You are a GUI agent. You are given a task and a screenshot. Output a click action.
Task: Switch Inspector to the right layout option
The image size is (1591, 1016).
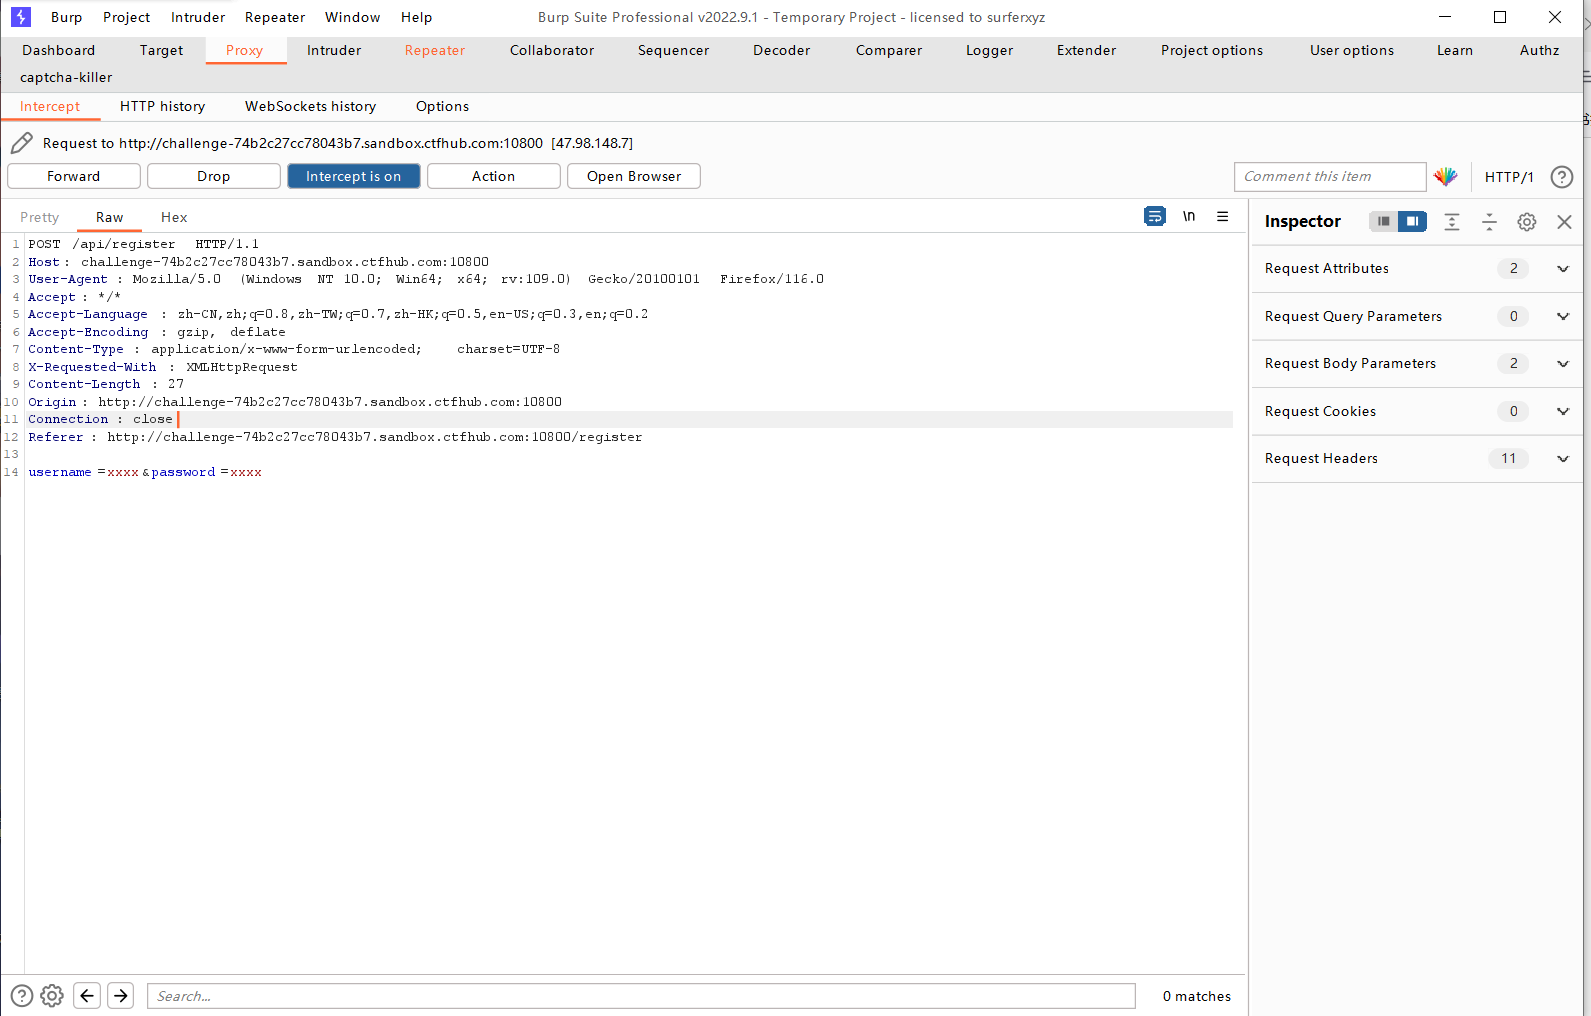point(1412,221)
